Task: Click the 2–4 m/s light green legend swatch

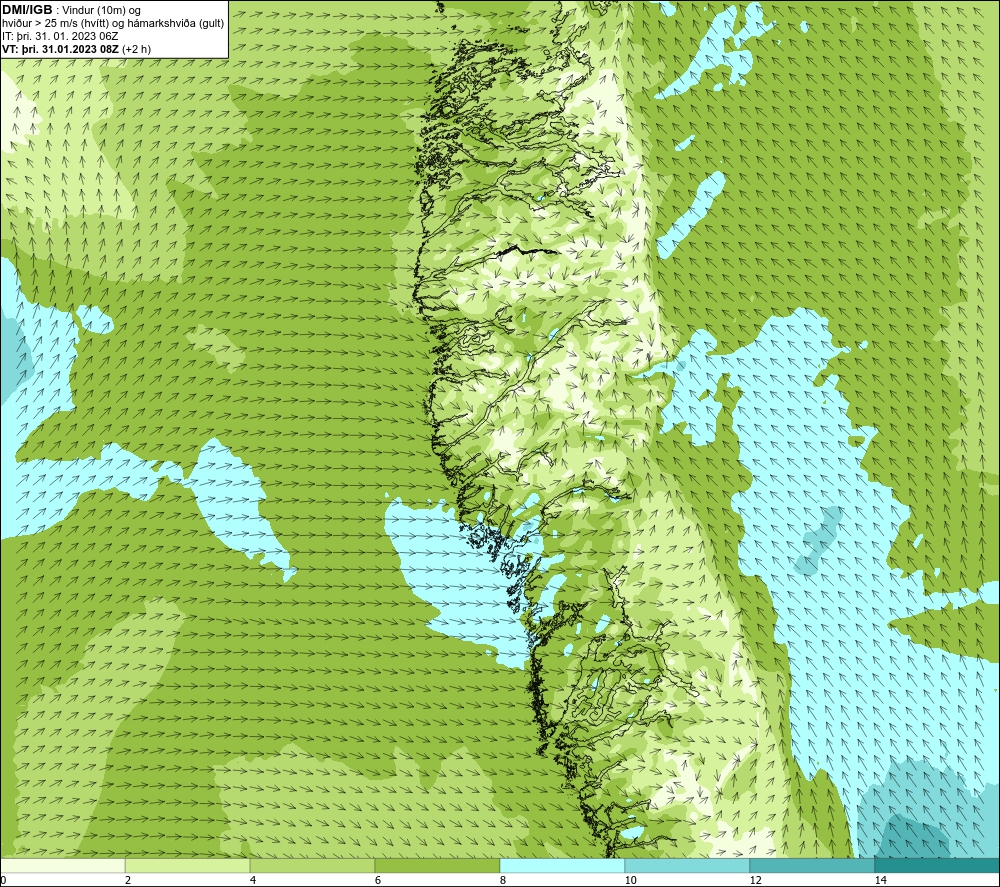Action: 188,866
